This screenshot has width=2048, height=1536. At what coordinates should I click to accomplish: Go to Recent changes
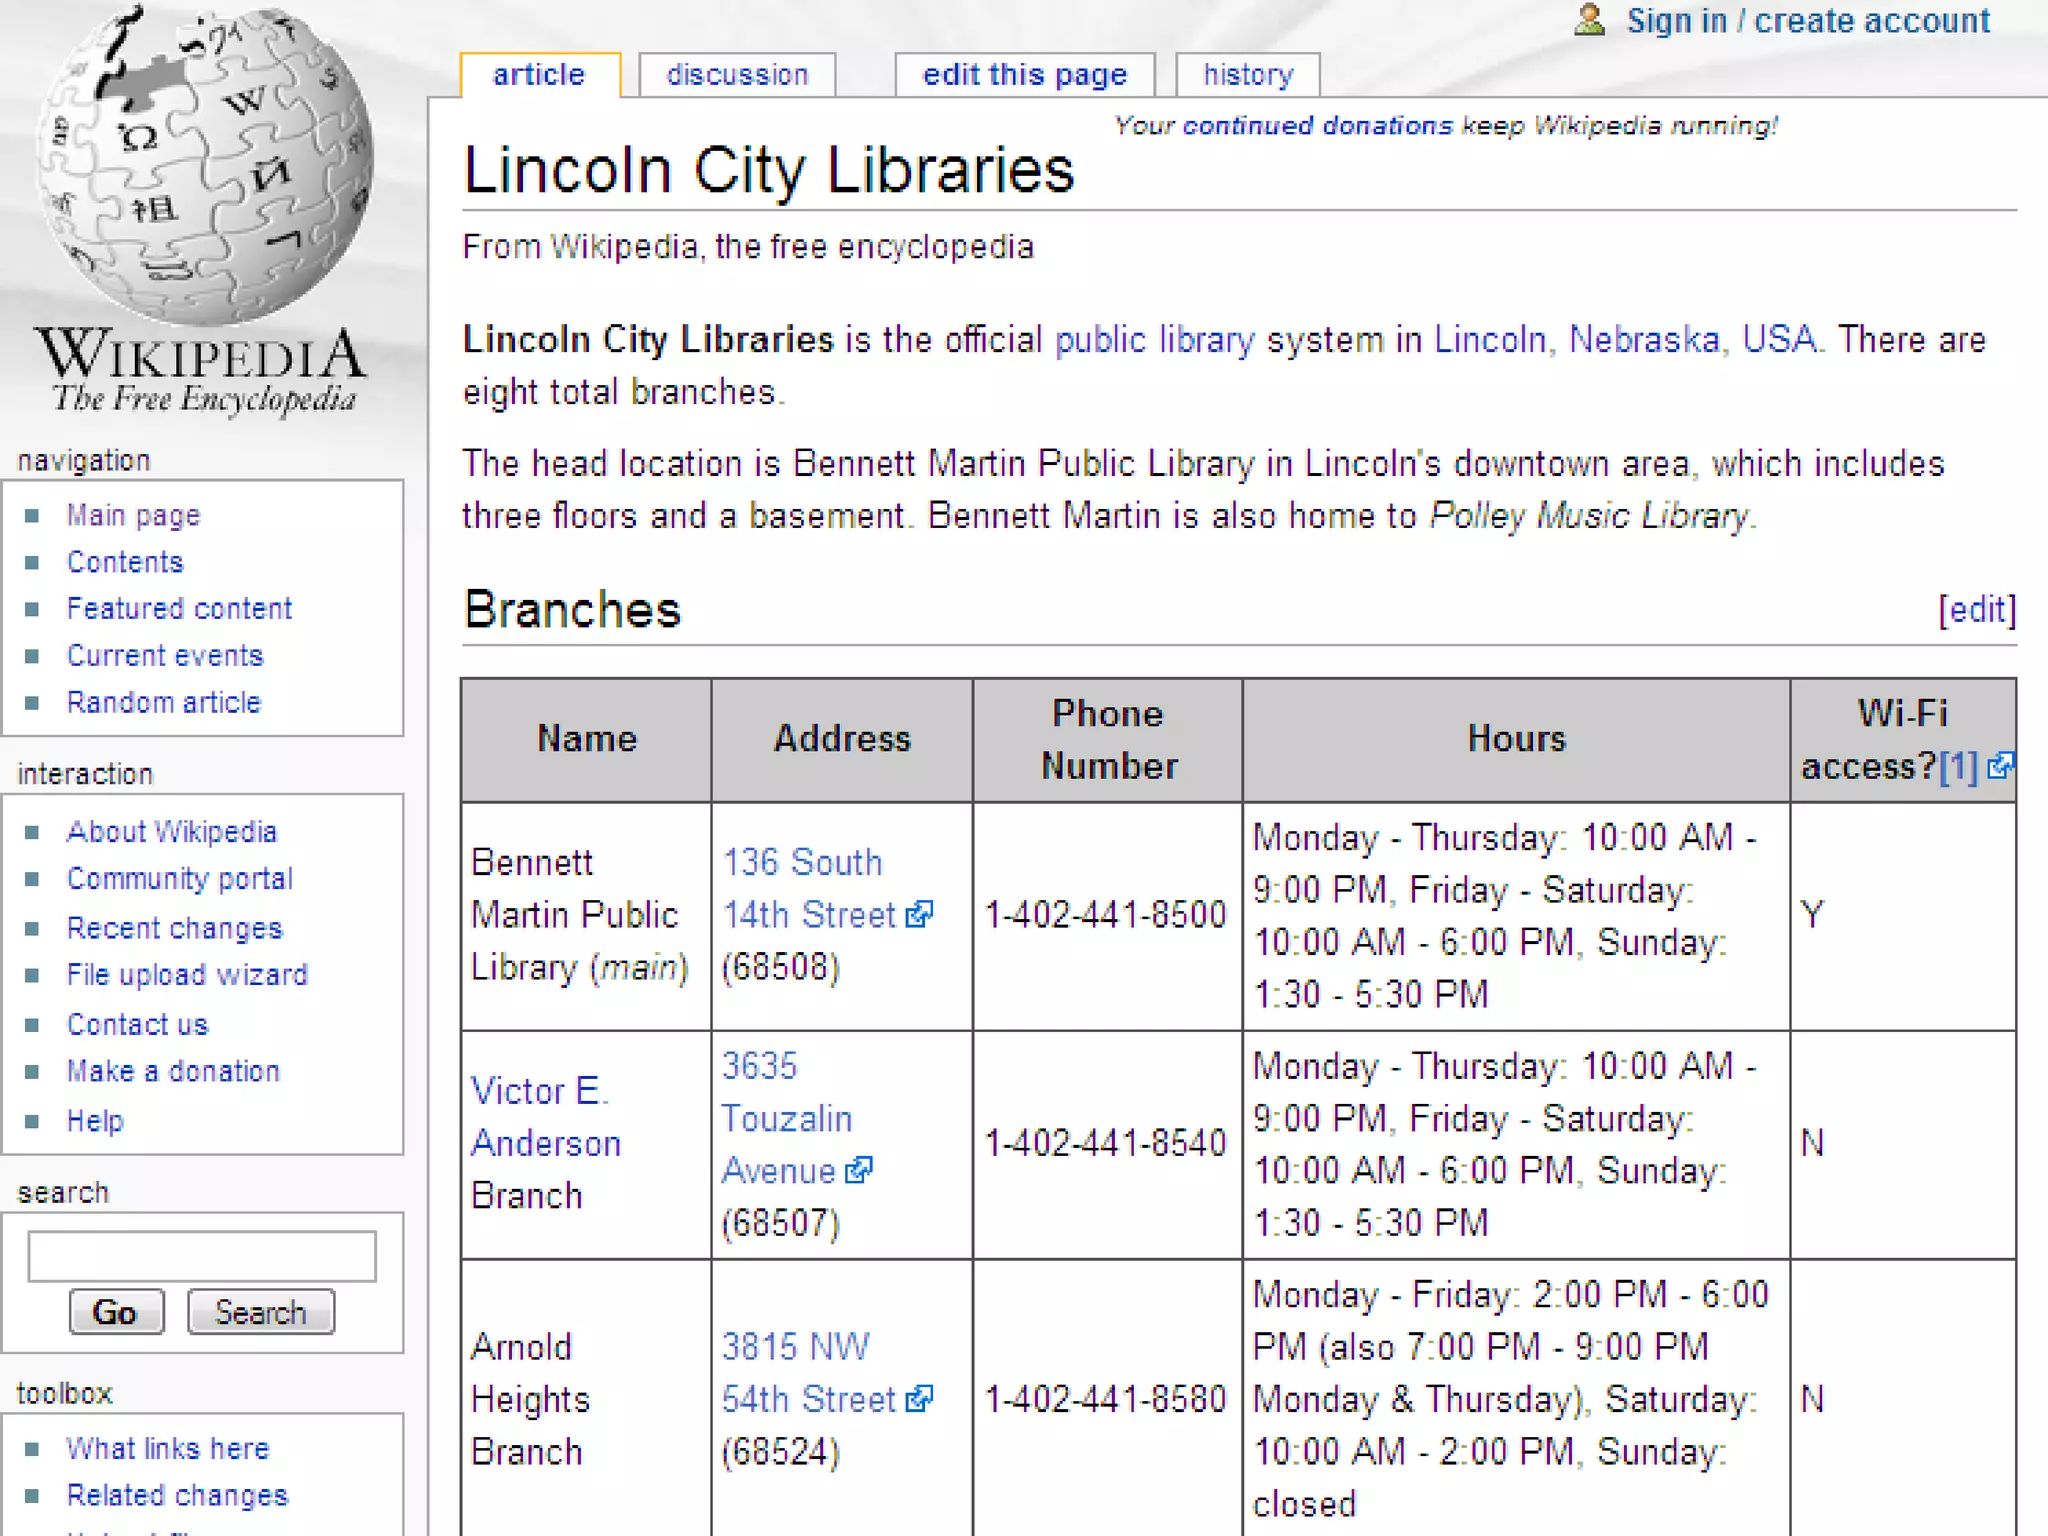(174, 928)
